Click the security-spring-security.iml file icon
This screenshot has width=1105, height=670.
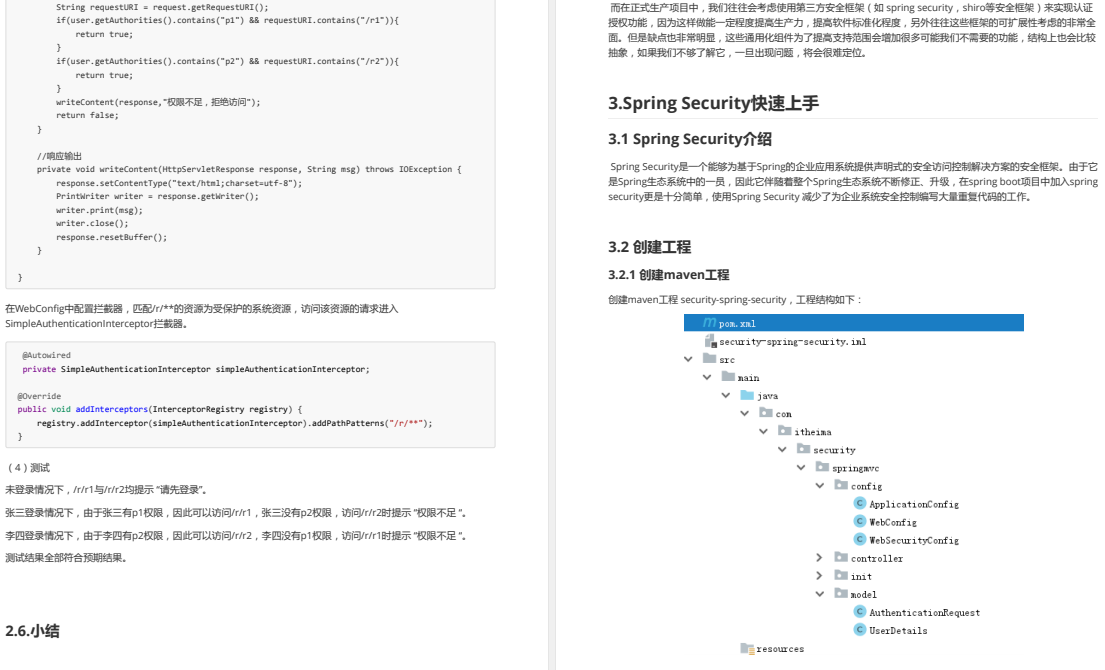[x=710, y=341]
